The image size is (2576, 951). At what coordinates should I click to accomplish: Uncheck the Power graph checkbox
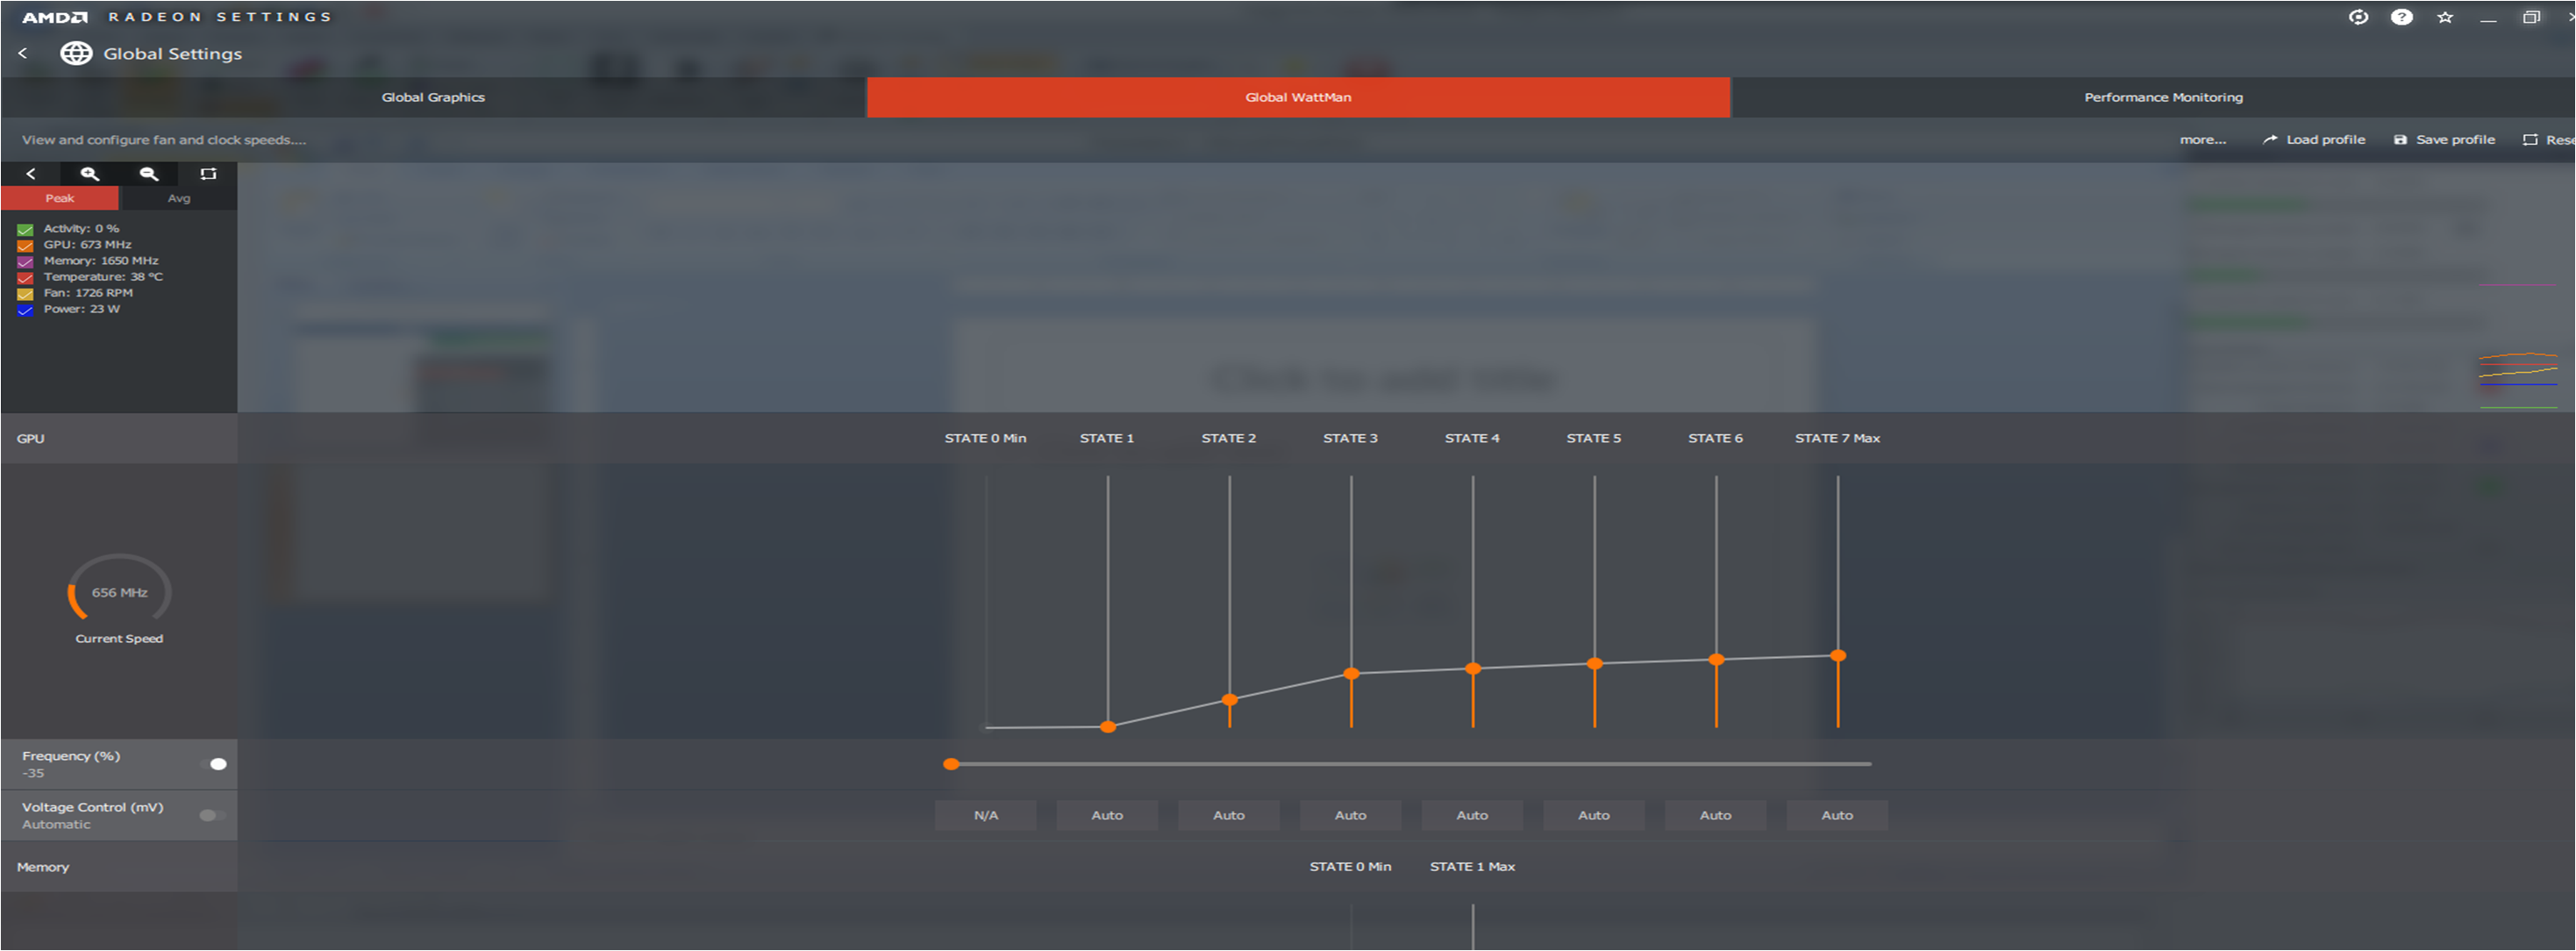click(x=25, y=310)
